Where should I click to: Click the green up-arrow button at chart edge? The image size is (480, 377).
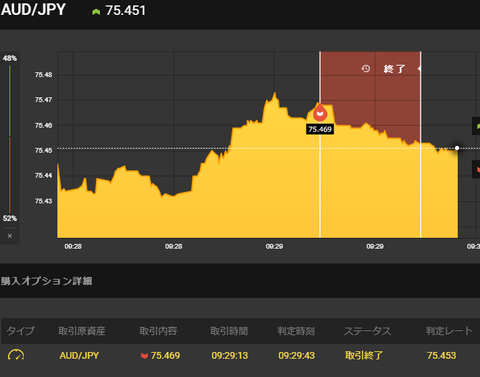(x=476, y=126)
